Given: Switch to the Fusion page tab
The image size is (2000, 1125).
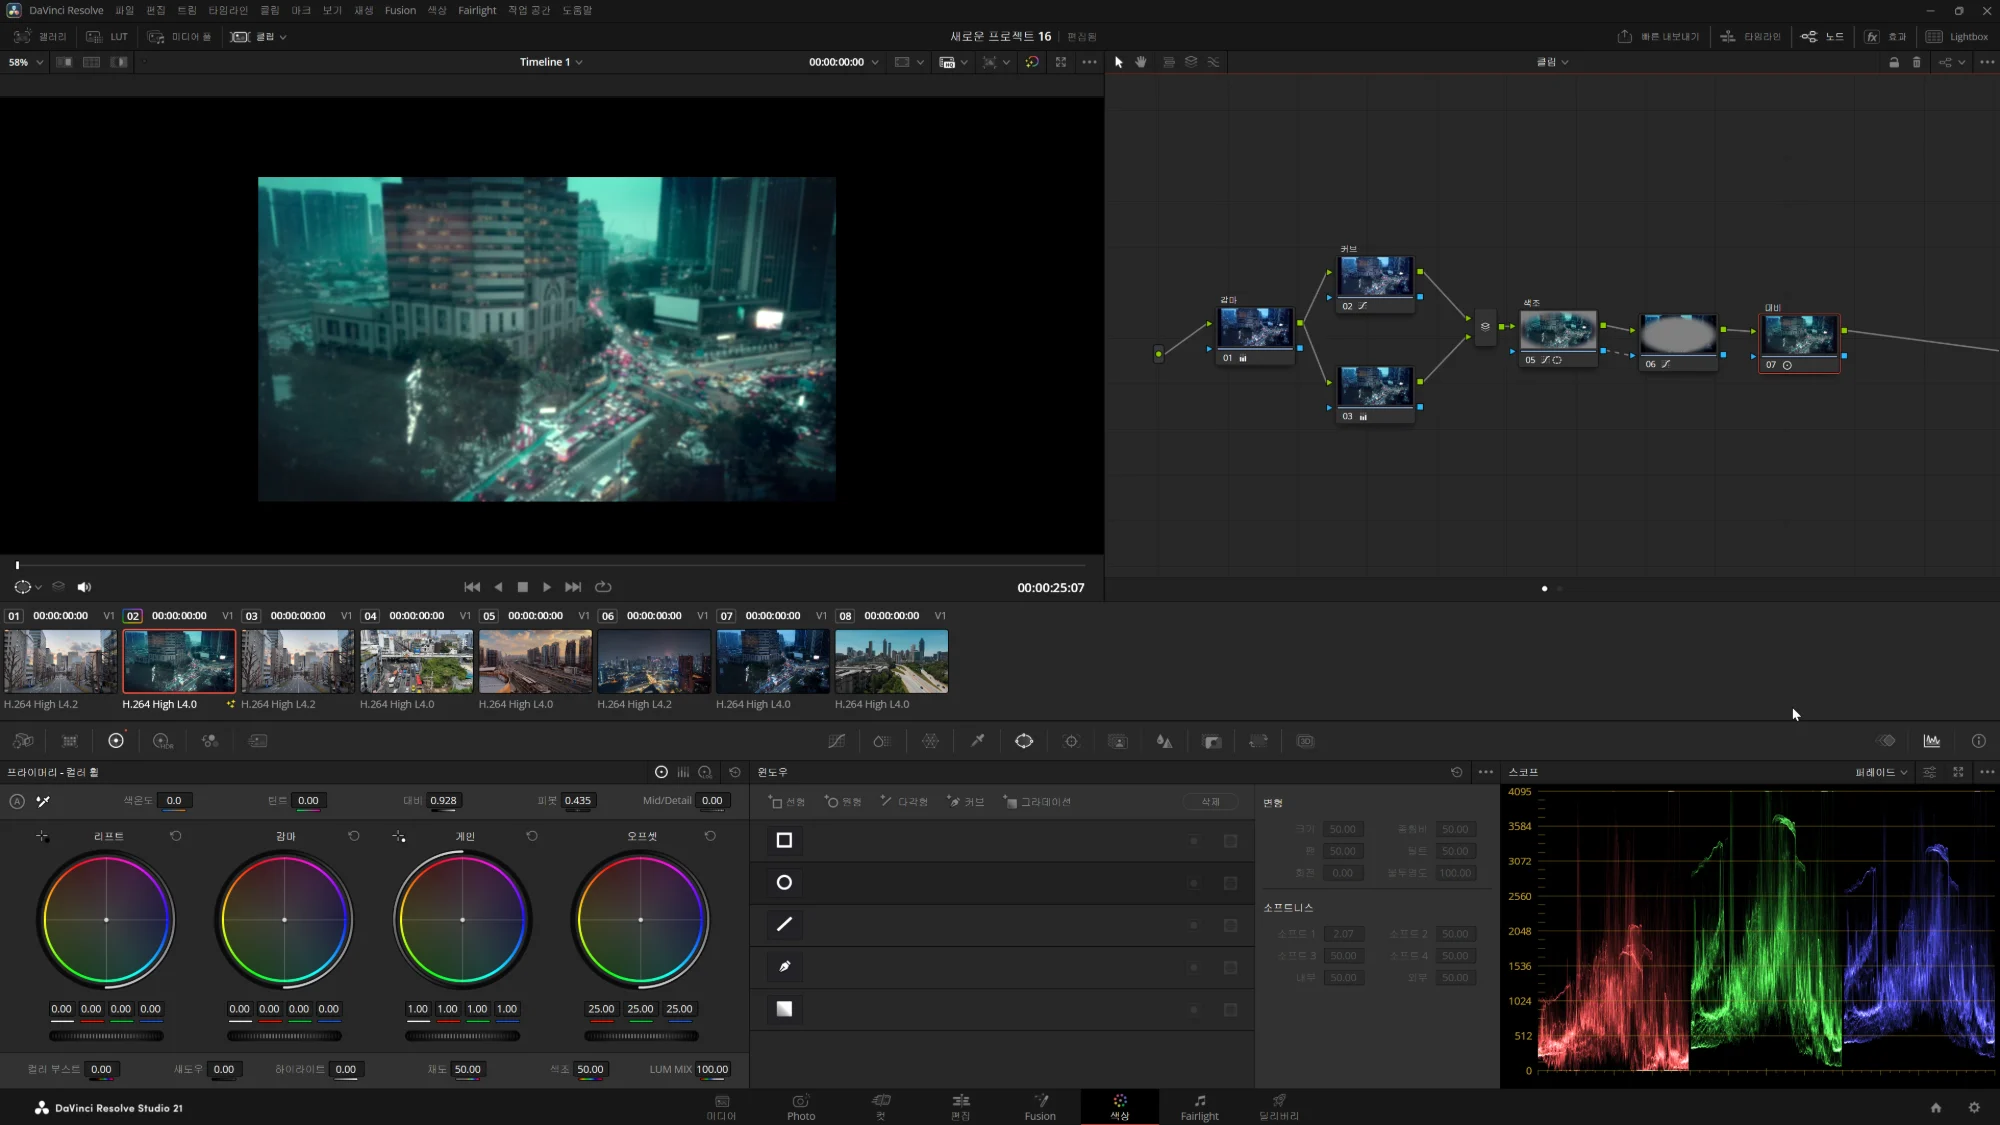Looking at the screenshot, I should point(1040,1107).
